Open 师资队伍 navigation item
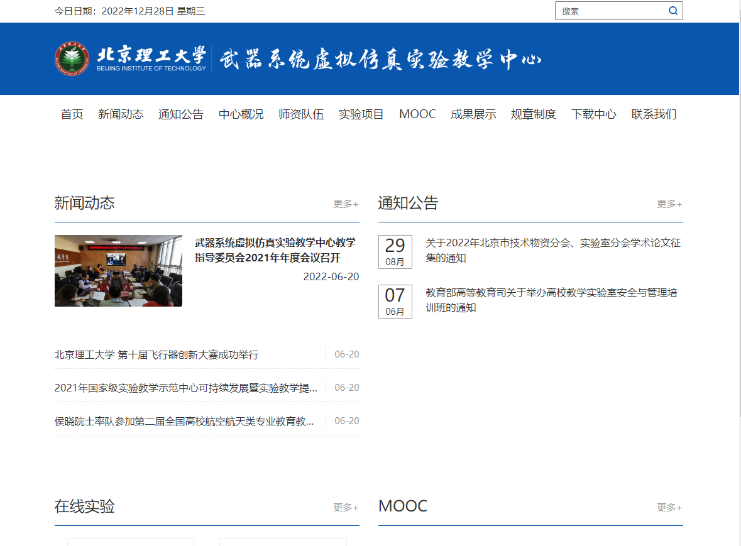This screenshot has width=741, height=546. [301, 114]
